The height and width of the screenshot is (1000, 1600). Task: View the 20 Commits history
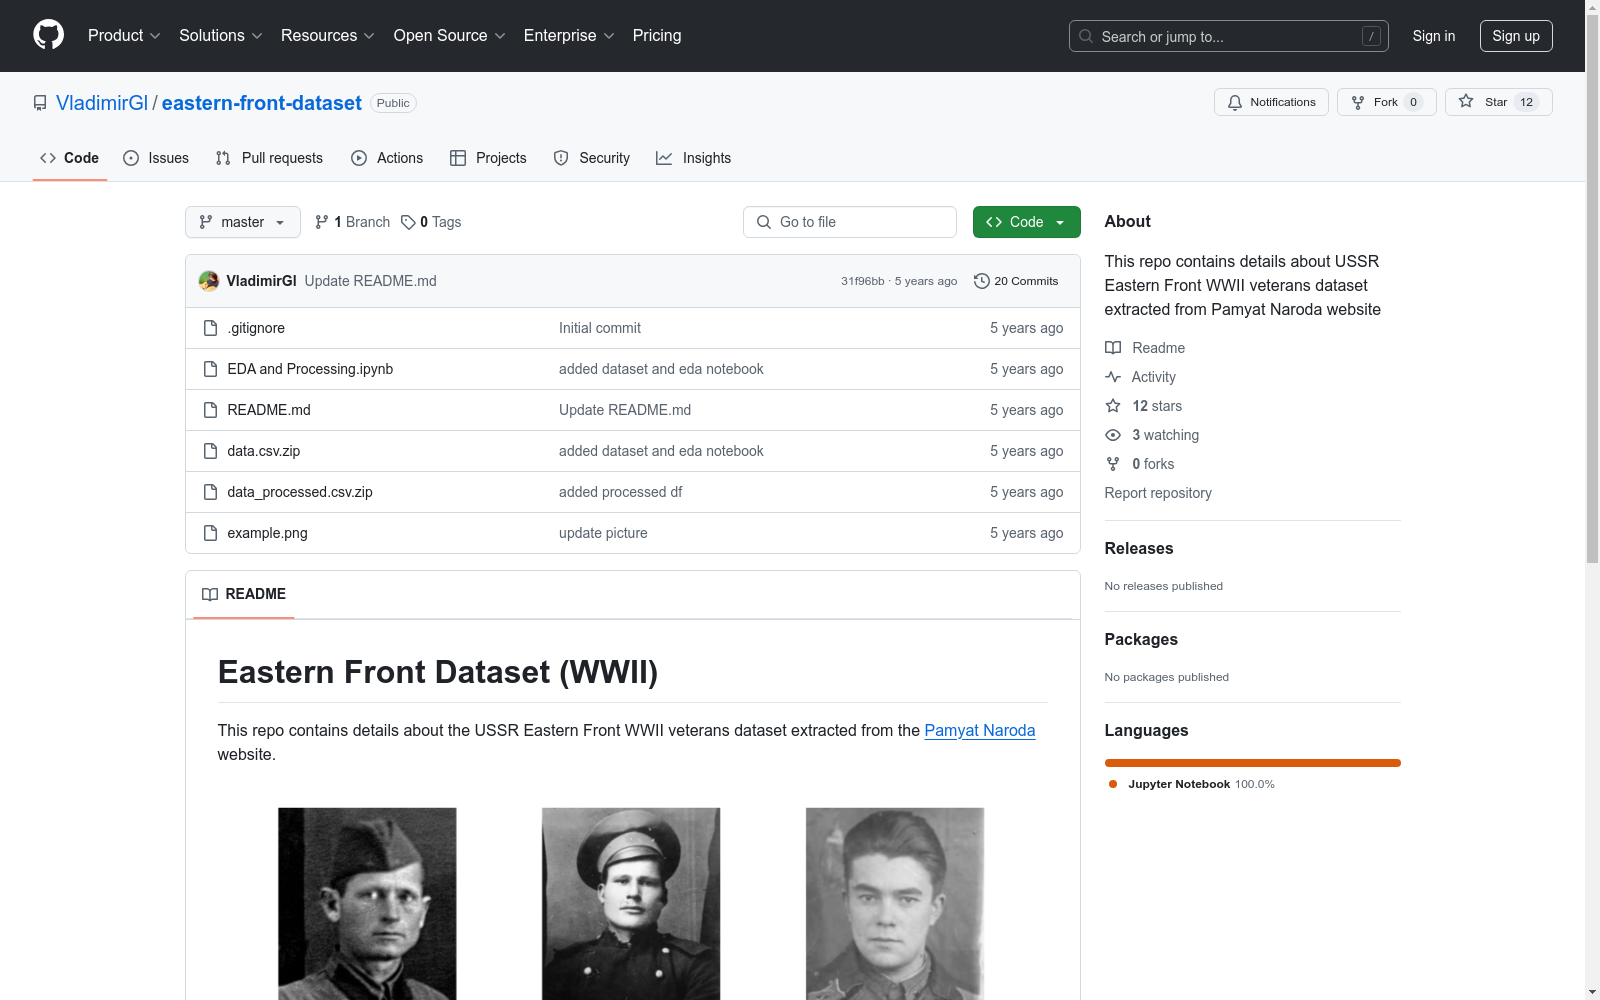(1016, 281)
